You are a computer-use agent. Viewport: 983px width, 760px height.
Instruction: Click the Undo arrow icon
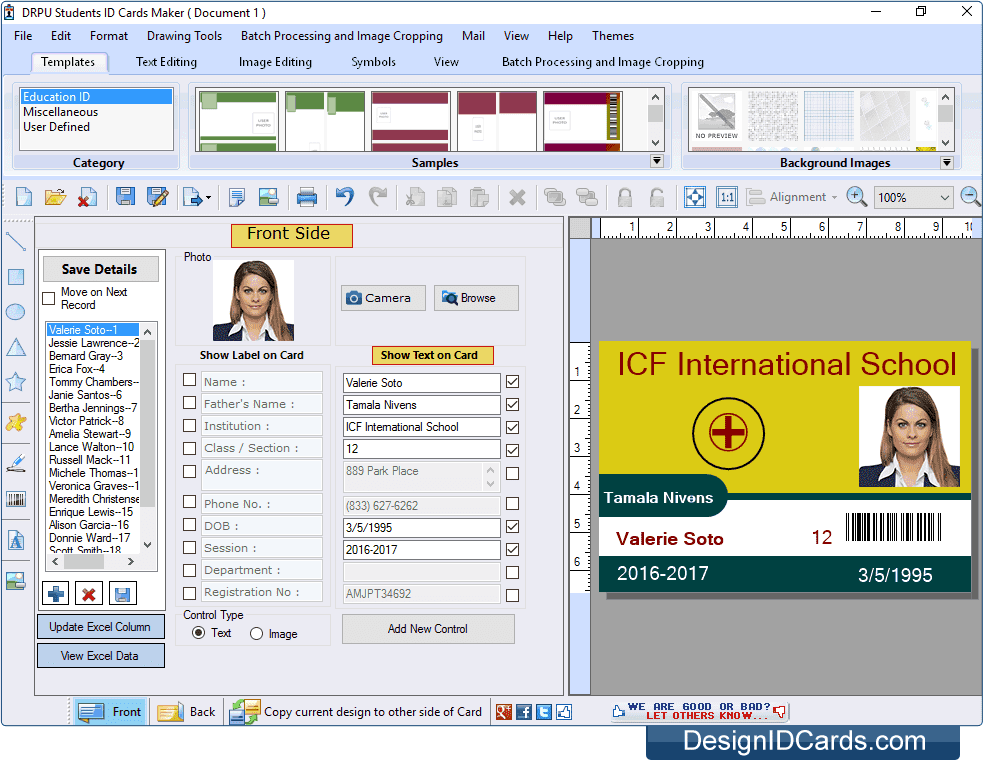(344, 197)
